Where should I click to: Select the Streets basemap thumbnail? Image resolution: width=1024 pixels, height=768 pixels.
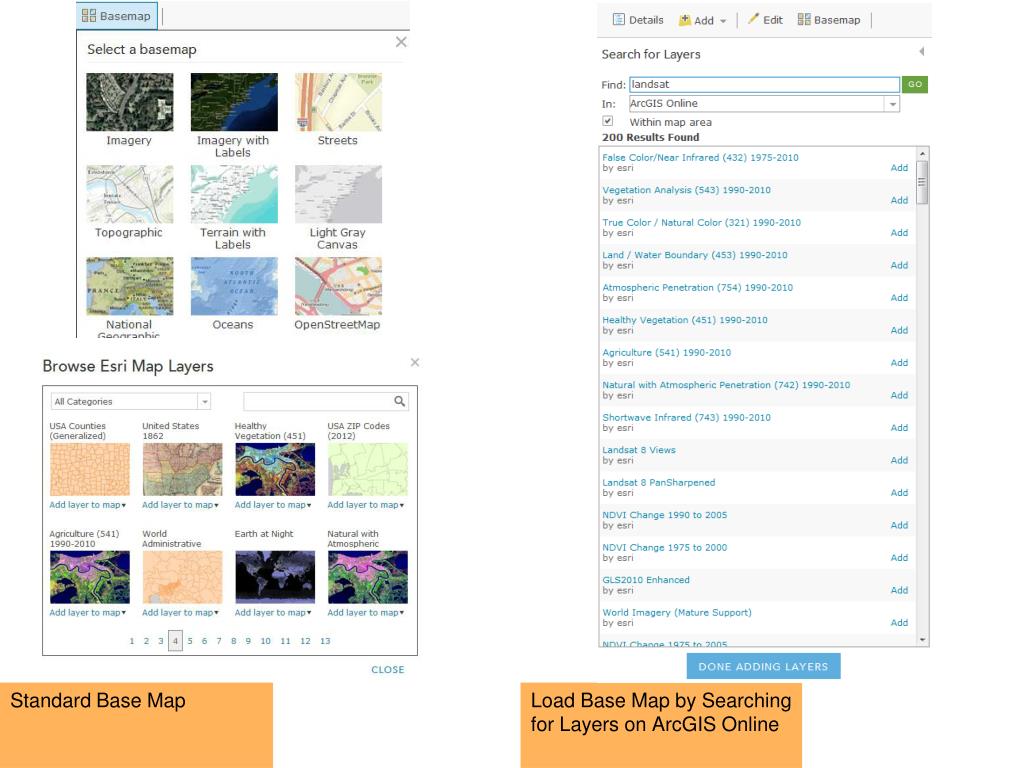[x=338, y=102]
